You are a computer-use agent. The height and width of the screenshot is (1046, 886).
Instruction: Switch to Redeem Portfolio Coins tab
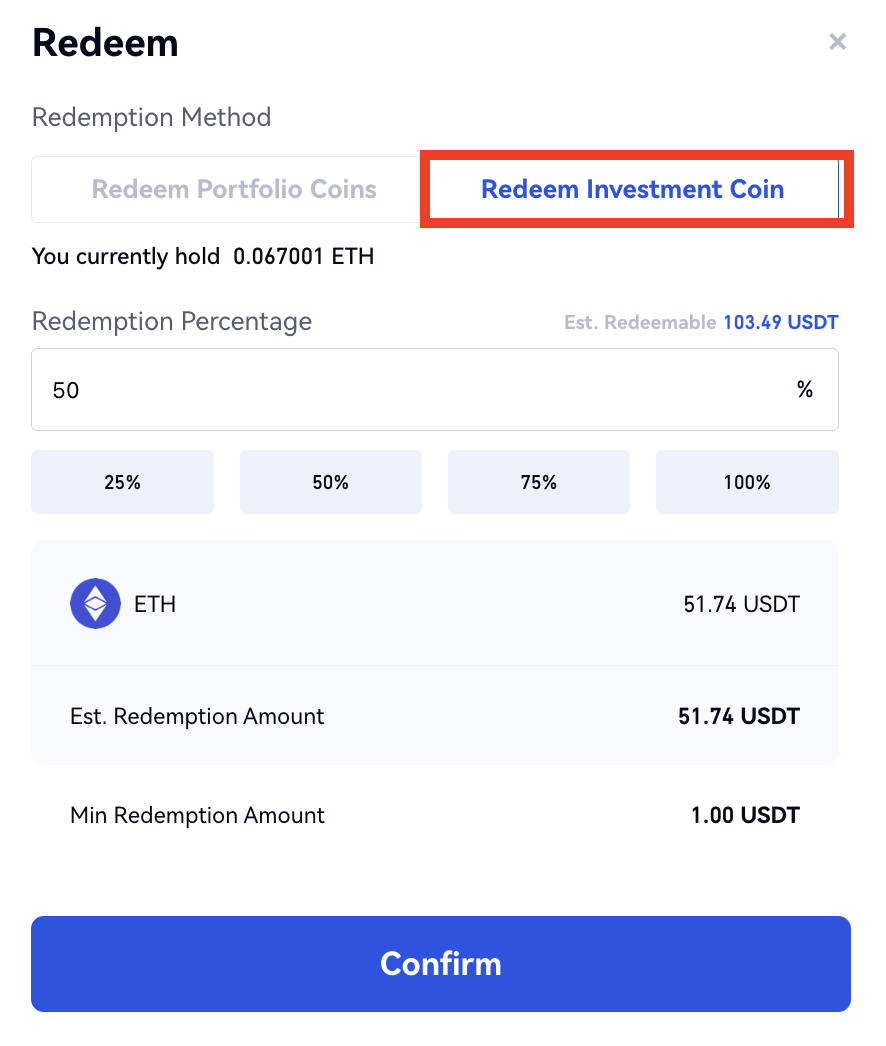(234, 189)
